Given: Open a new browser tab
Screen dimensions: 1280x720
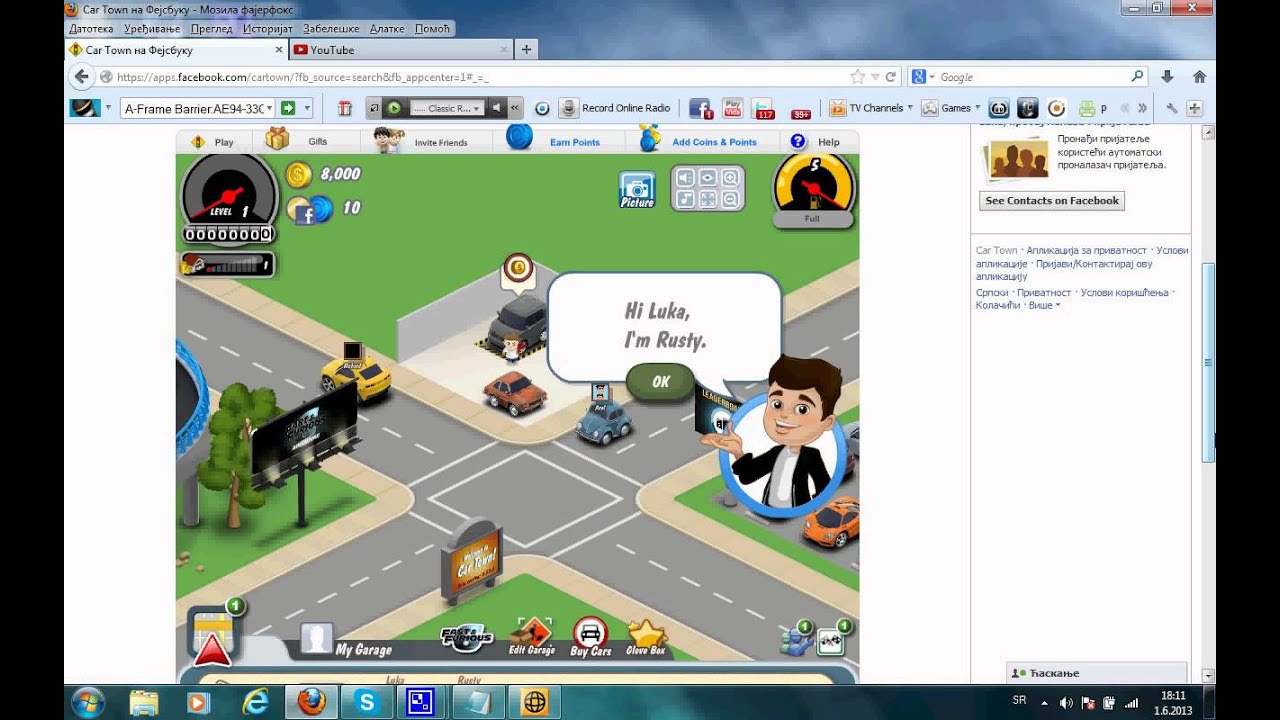Looking at the screenshot, I should pyautogui.click(x=526, y=49).
